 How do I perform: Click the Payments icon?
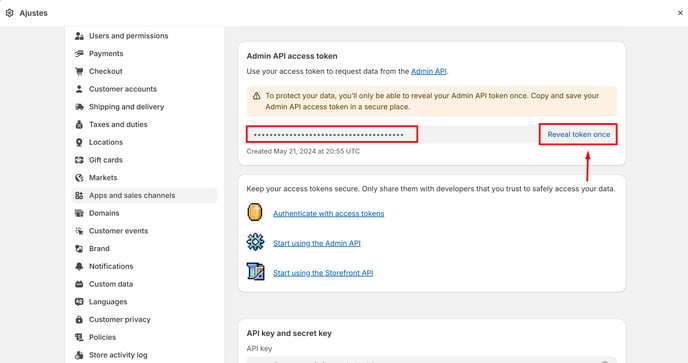click(79, 54)
